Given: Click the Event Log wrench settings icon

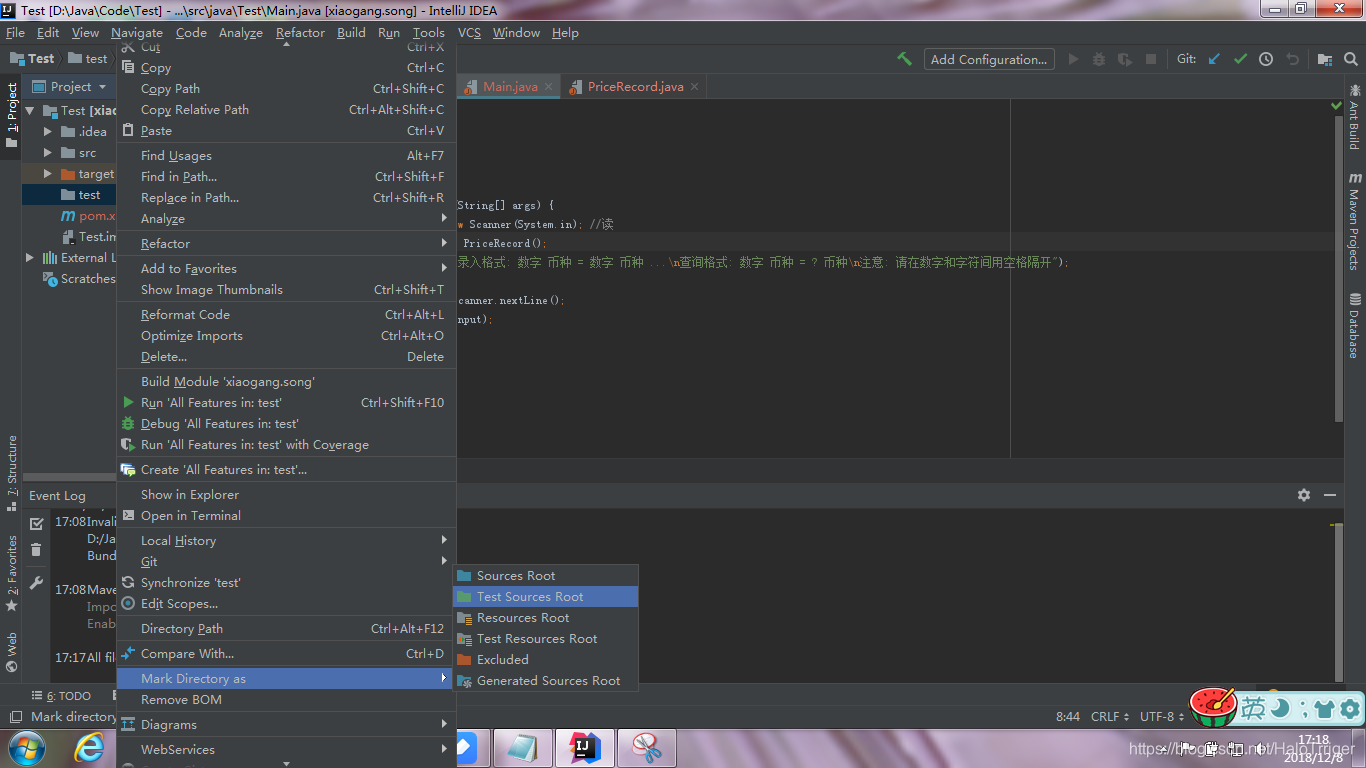Looking at the screenshot, I should (x=36, y=582).
